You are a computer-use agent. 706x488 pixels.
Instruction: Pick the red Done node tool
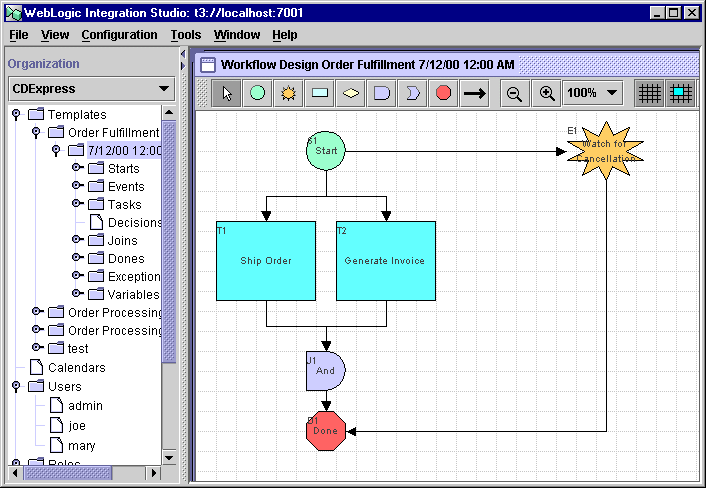443,93
